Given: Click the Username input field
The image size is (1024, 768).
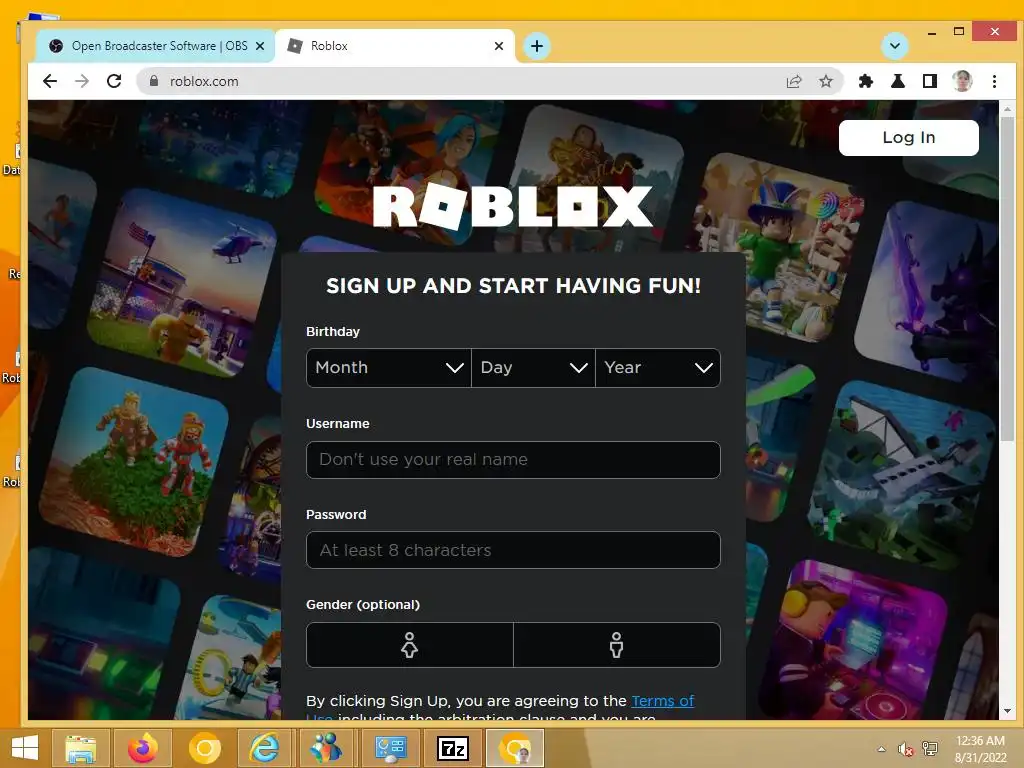Looking at the screenshot, I should click(513, 460).
